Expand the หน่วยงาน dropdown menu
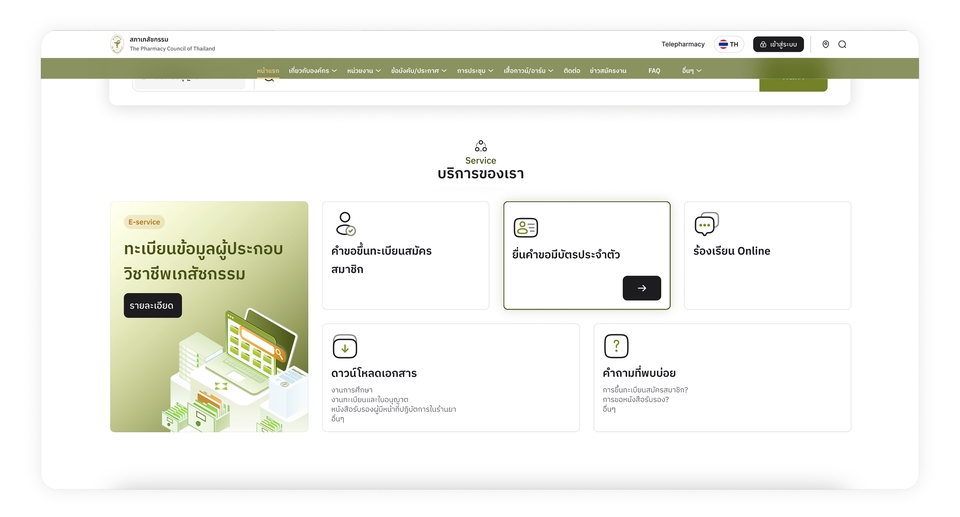Image resolution: width=960 pixels, height=517 pixels. coord(364,71)
